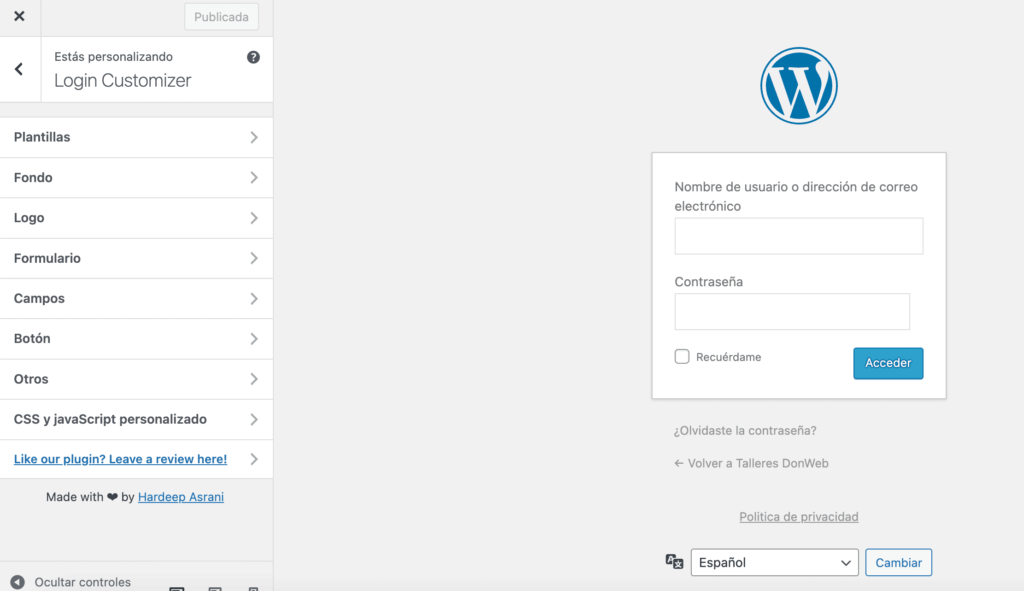Switch to tablet preview mode
The height and width of the screenshot is (591, 1024).
(216, 588)
